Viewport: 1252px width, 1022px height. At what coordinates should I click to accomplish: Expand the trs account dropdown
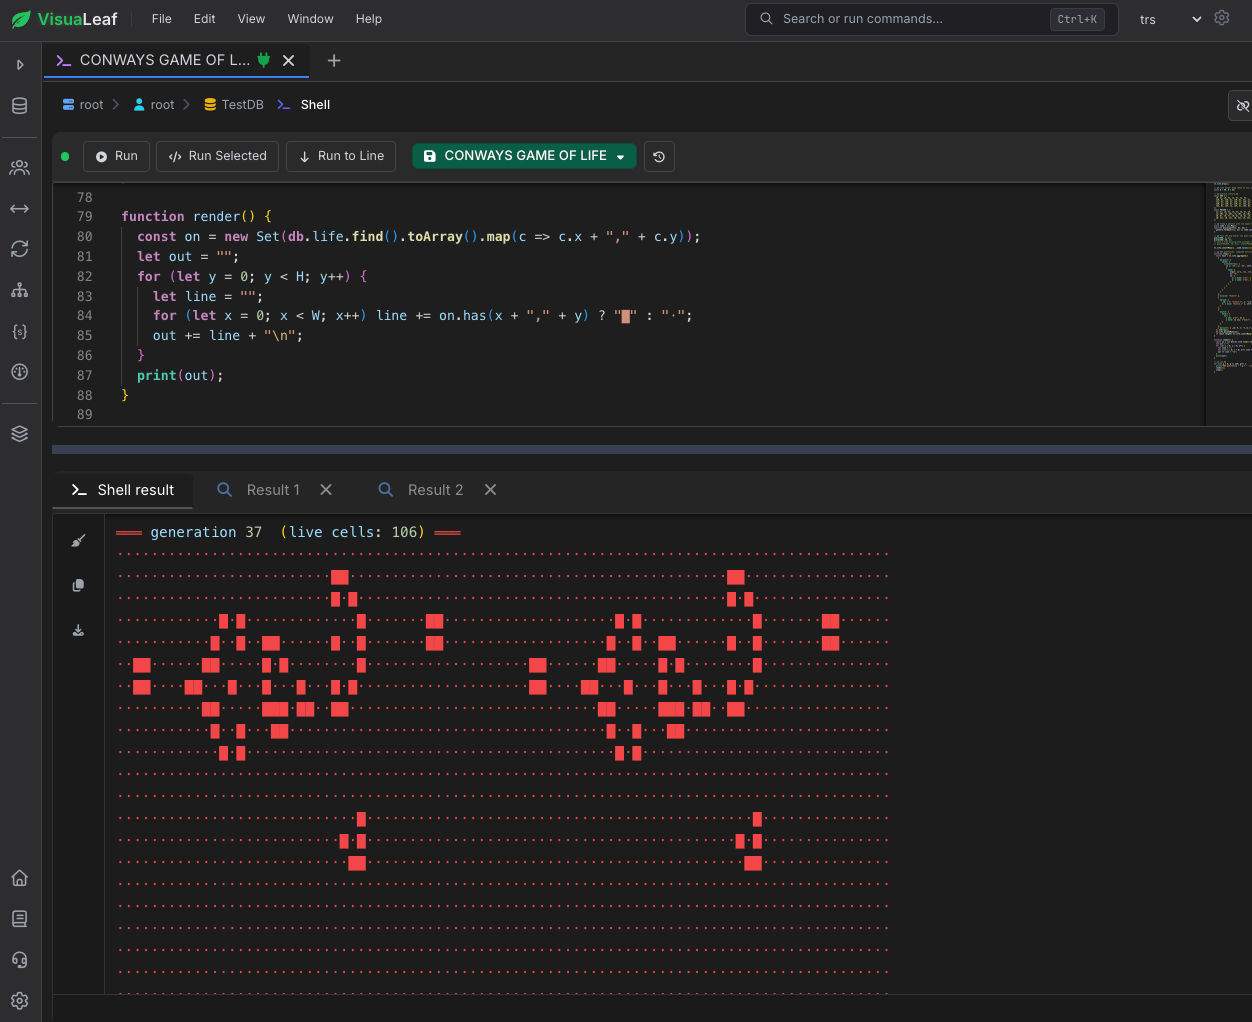(x=1170, y=19)
